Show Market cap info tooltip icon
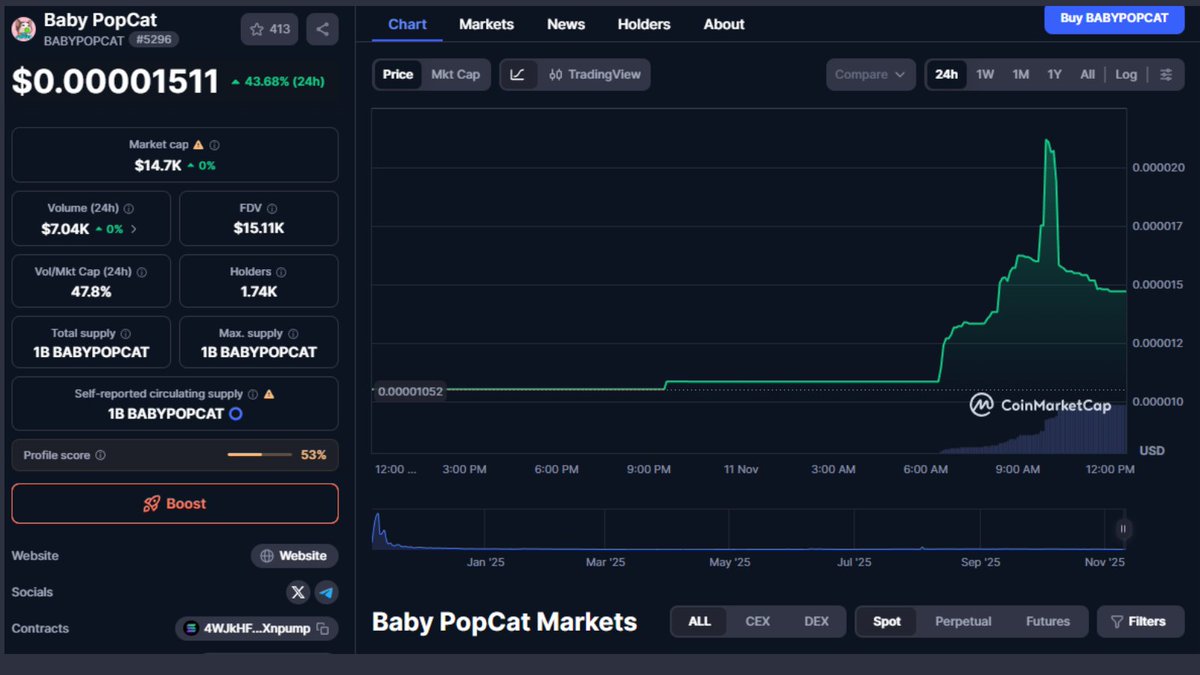This screenshot has width=1200, height=675. pyautogui.click(x=214, y=145)
